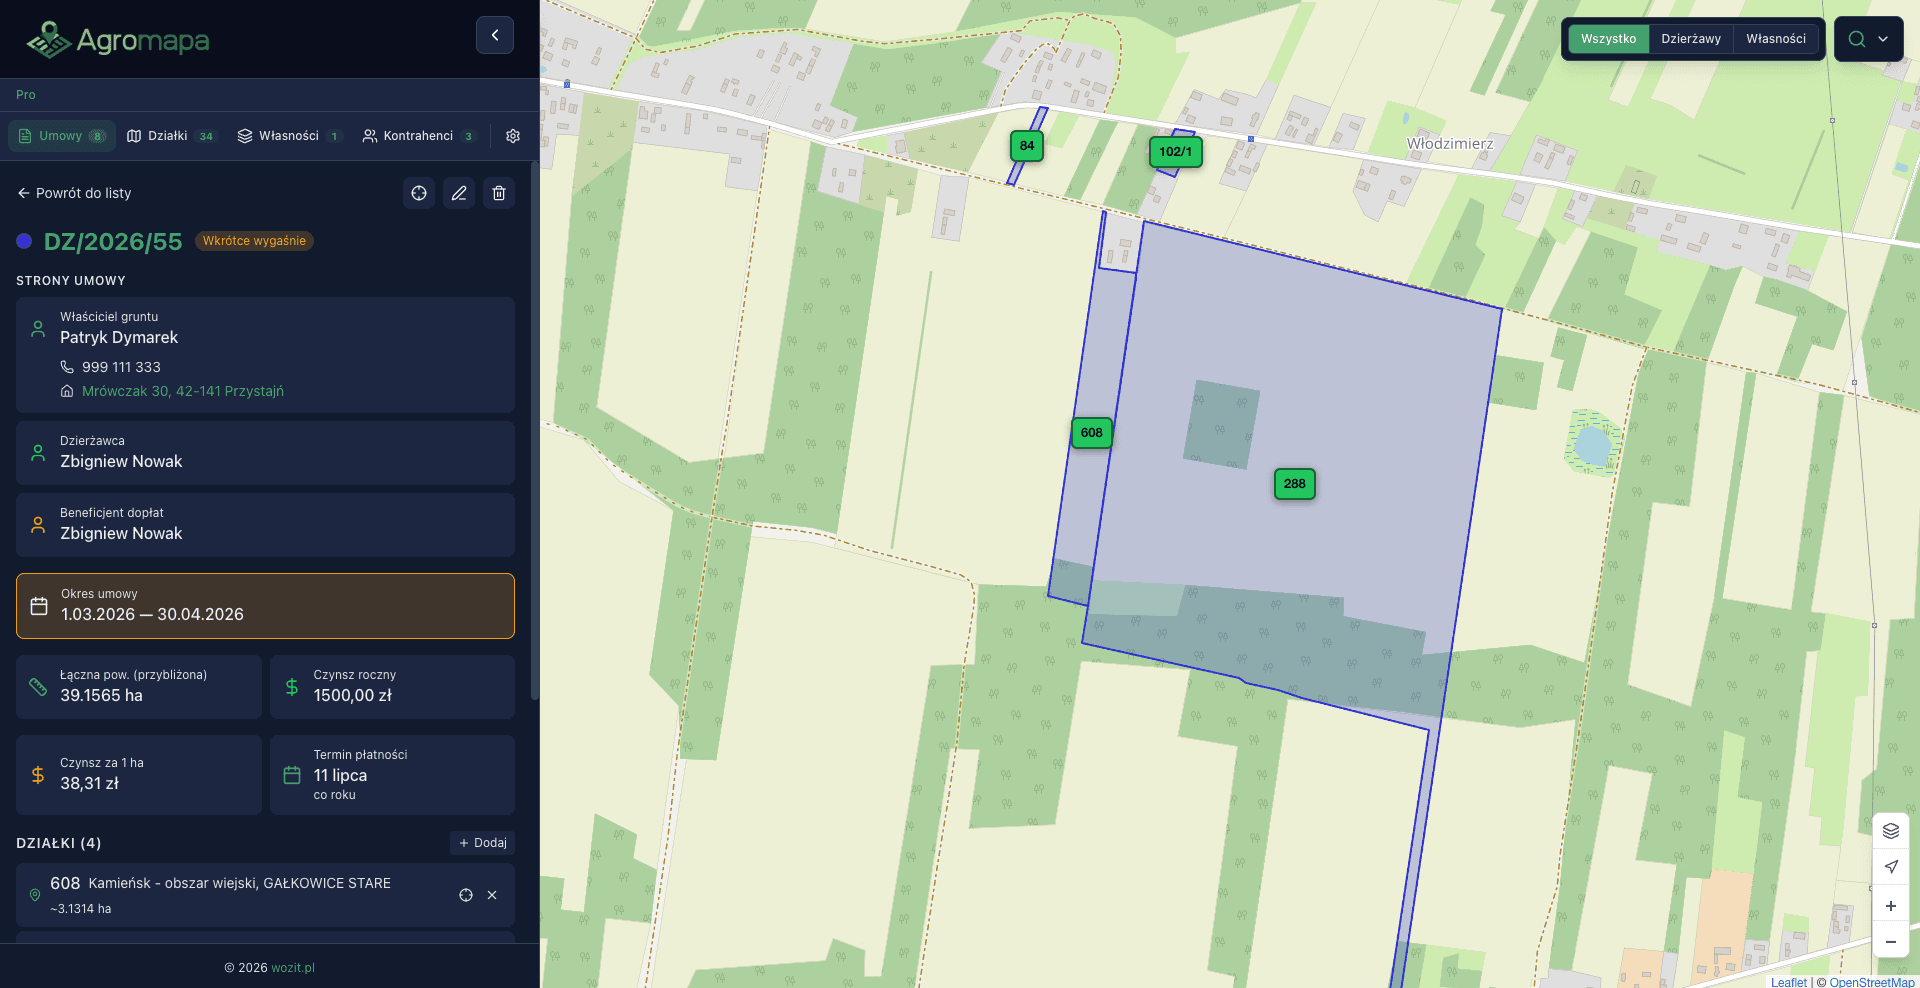Switch map filter to Własności

1776,39
